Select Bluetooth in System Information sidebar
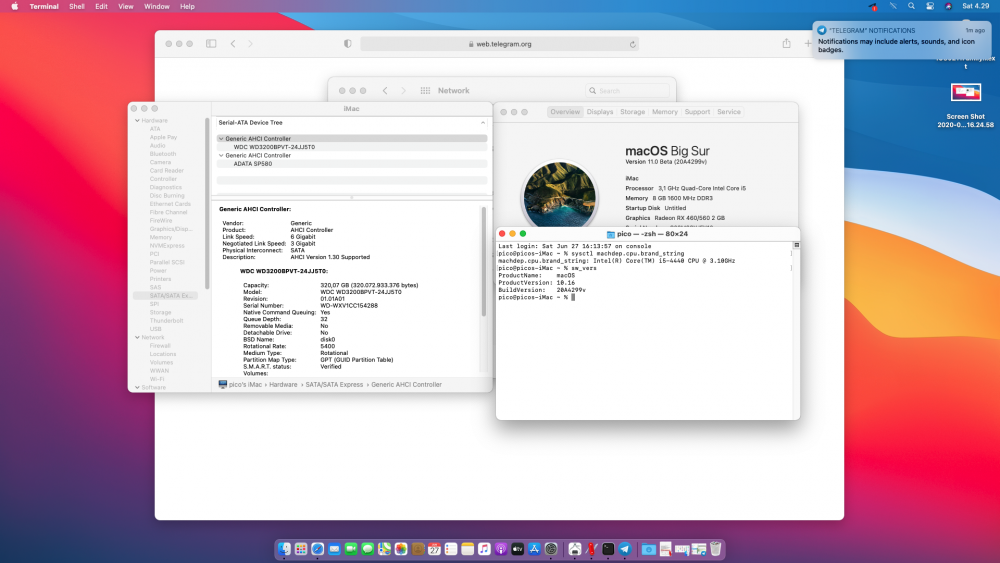The height and width of the screenshot is (563, 1000). (x=163, y=154)
